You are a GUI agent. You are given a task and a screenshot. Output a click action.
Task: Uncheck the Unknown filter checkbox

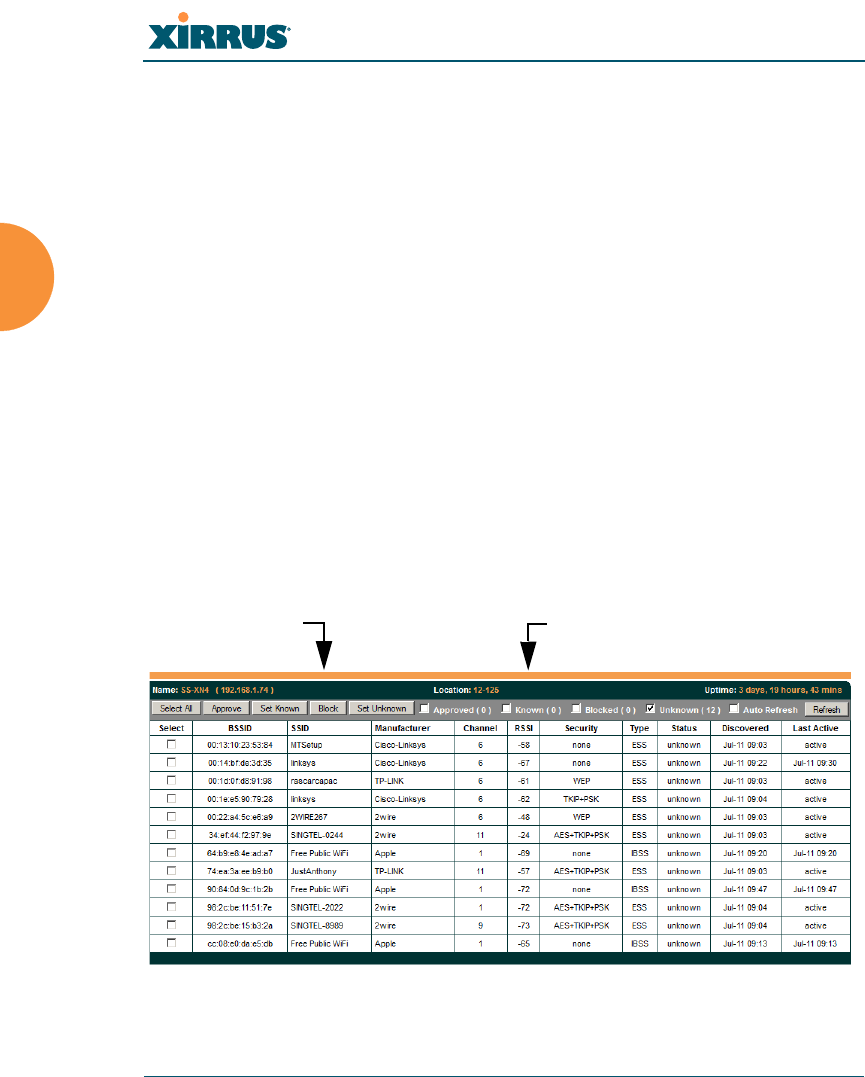(650, 708)
